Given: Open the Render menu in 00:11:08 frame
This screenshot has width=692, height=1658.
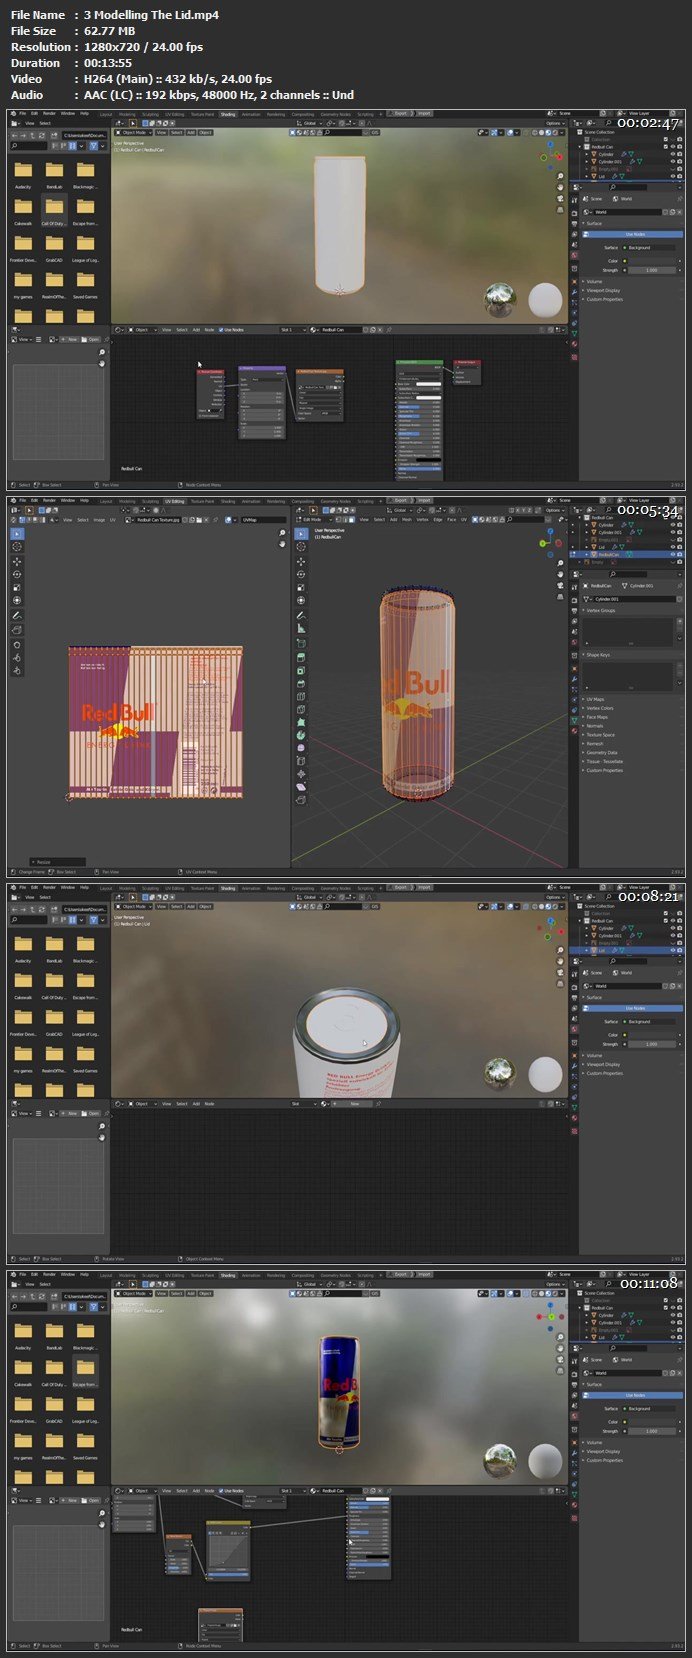Looking at the screenshot, I should 49,1275.
